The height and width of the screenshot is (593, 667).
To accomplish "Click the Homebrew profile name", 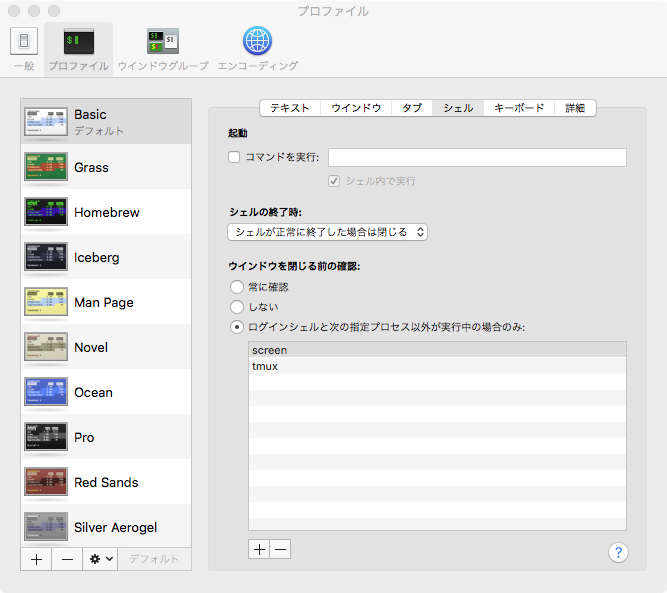I will click(x=107, y=212).
